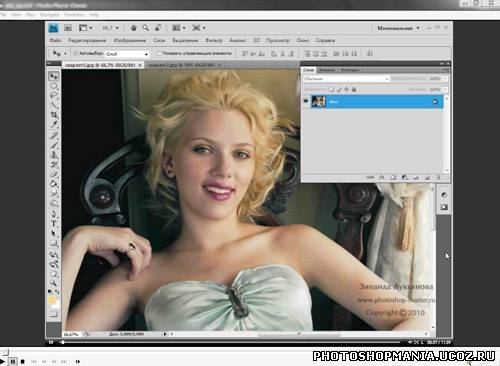Screen dimensions: 500x366
Task: Toggle Quick Mask mode at toolbox bottom
Action: pos(54,314)
